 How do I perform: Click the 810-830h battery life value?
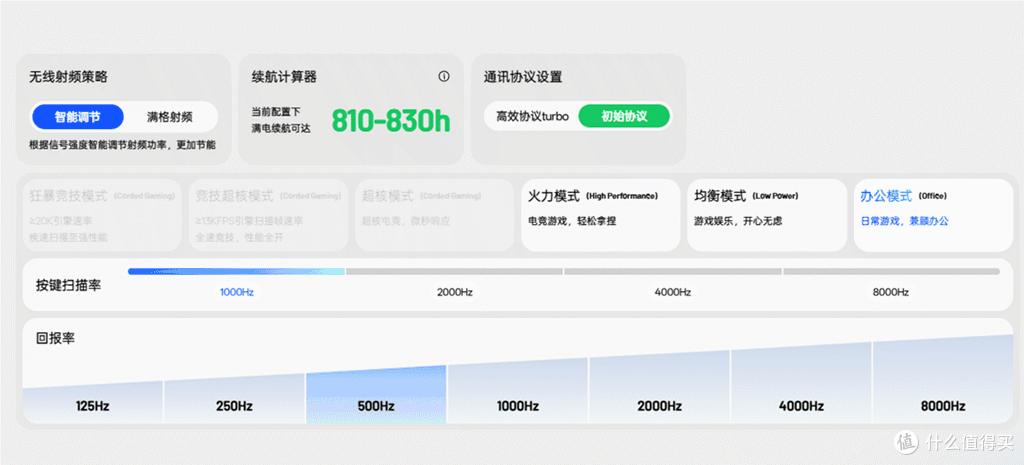[x=391, y=120]
